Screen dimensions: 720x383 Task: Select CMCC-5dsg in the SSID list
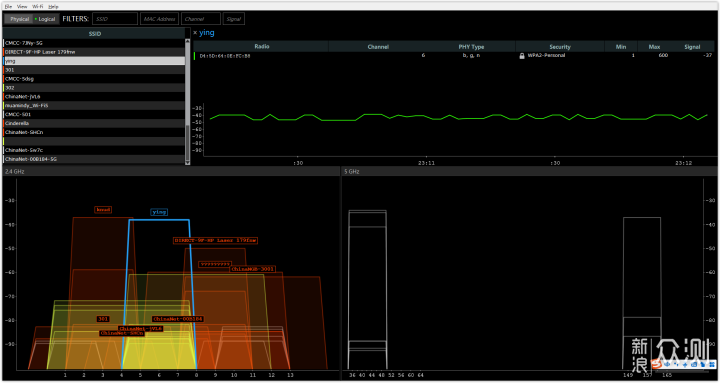click(x=94, y=79)
